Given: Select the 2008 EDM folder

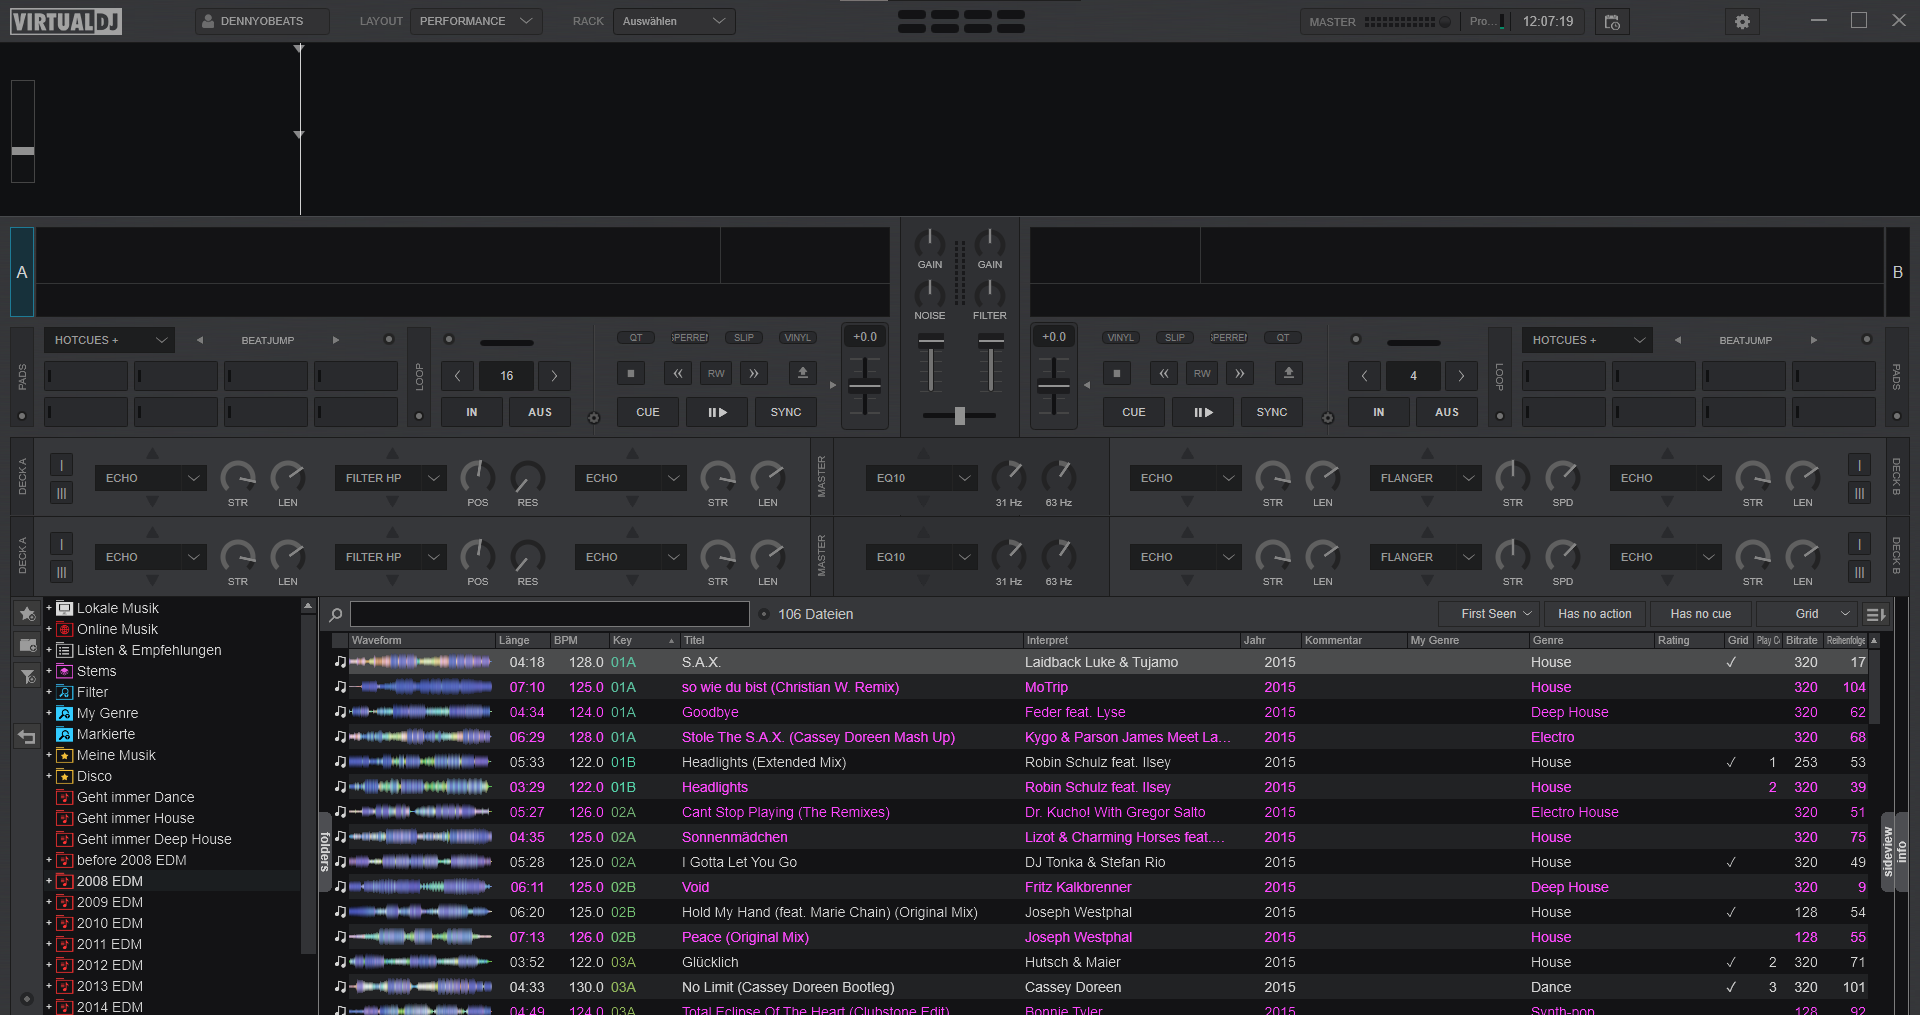Looking at the screenshot, I should coord(110,881).
